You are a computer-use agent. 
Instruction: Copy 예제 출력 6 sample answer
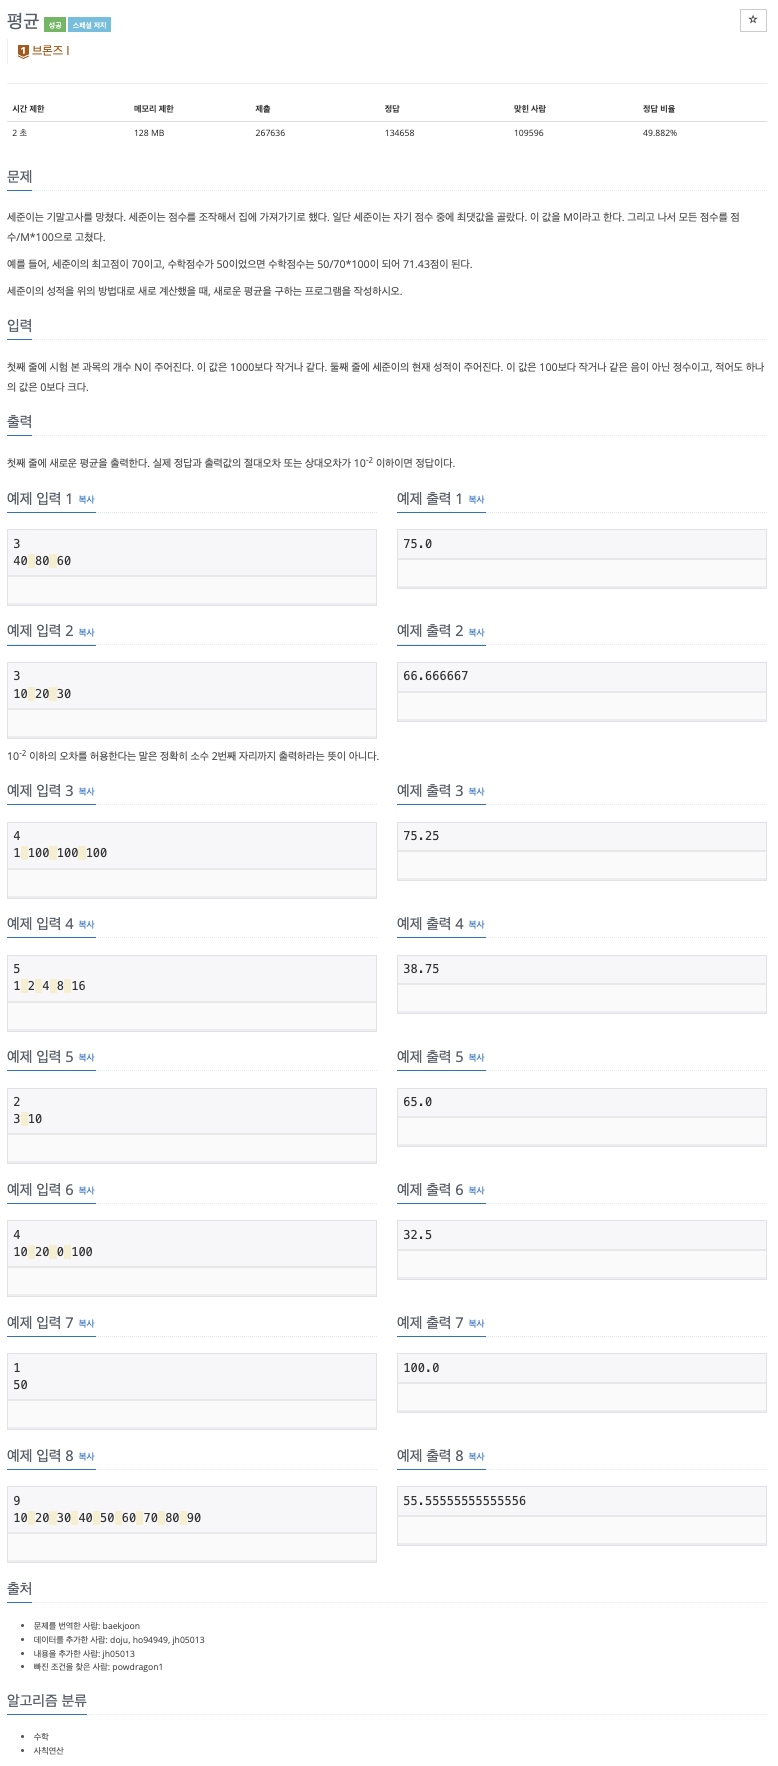click(476, 1190)
